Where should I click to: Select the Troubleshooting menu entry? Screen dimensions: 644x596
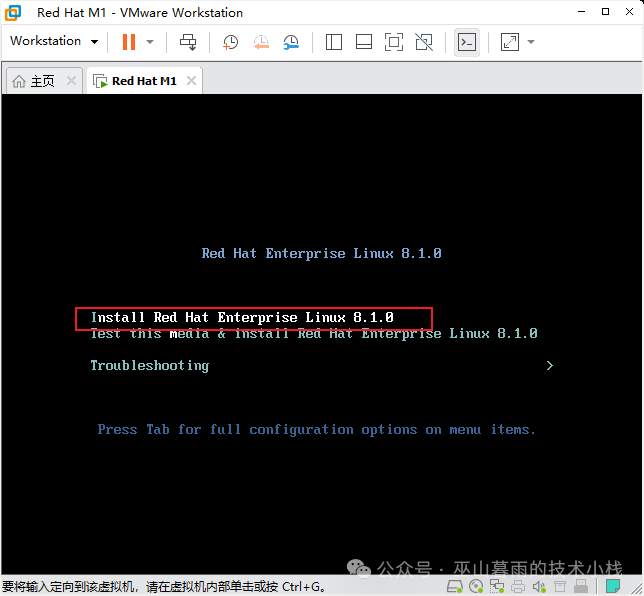[150, 366]
